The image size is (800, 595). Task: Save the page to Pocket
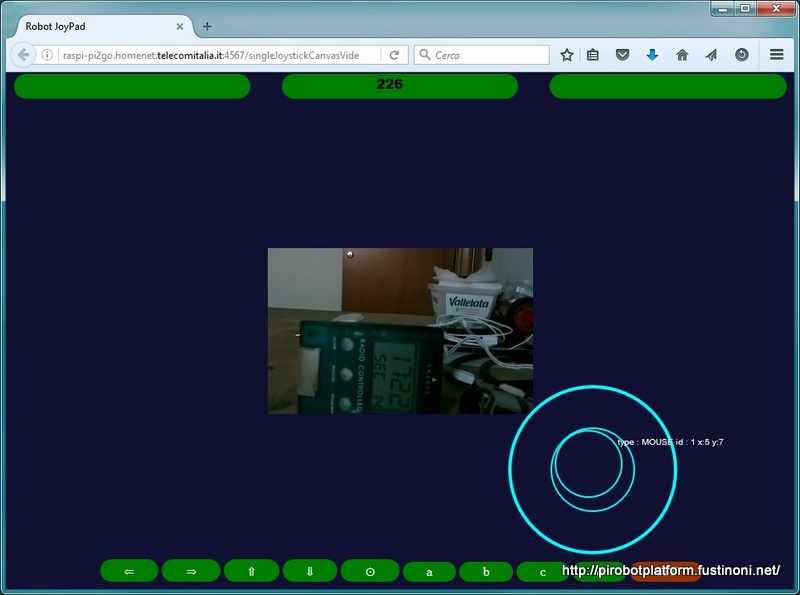coord(620,56)
